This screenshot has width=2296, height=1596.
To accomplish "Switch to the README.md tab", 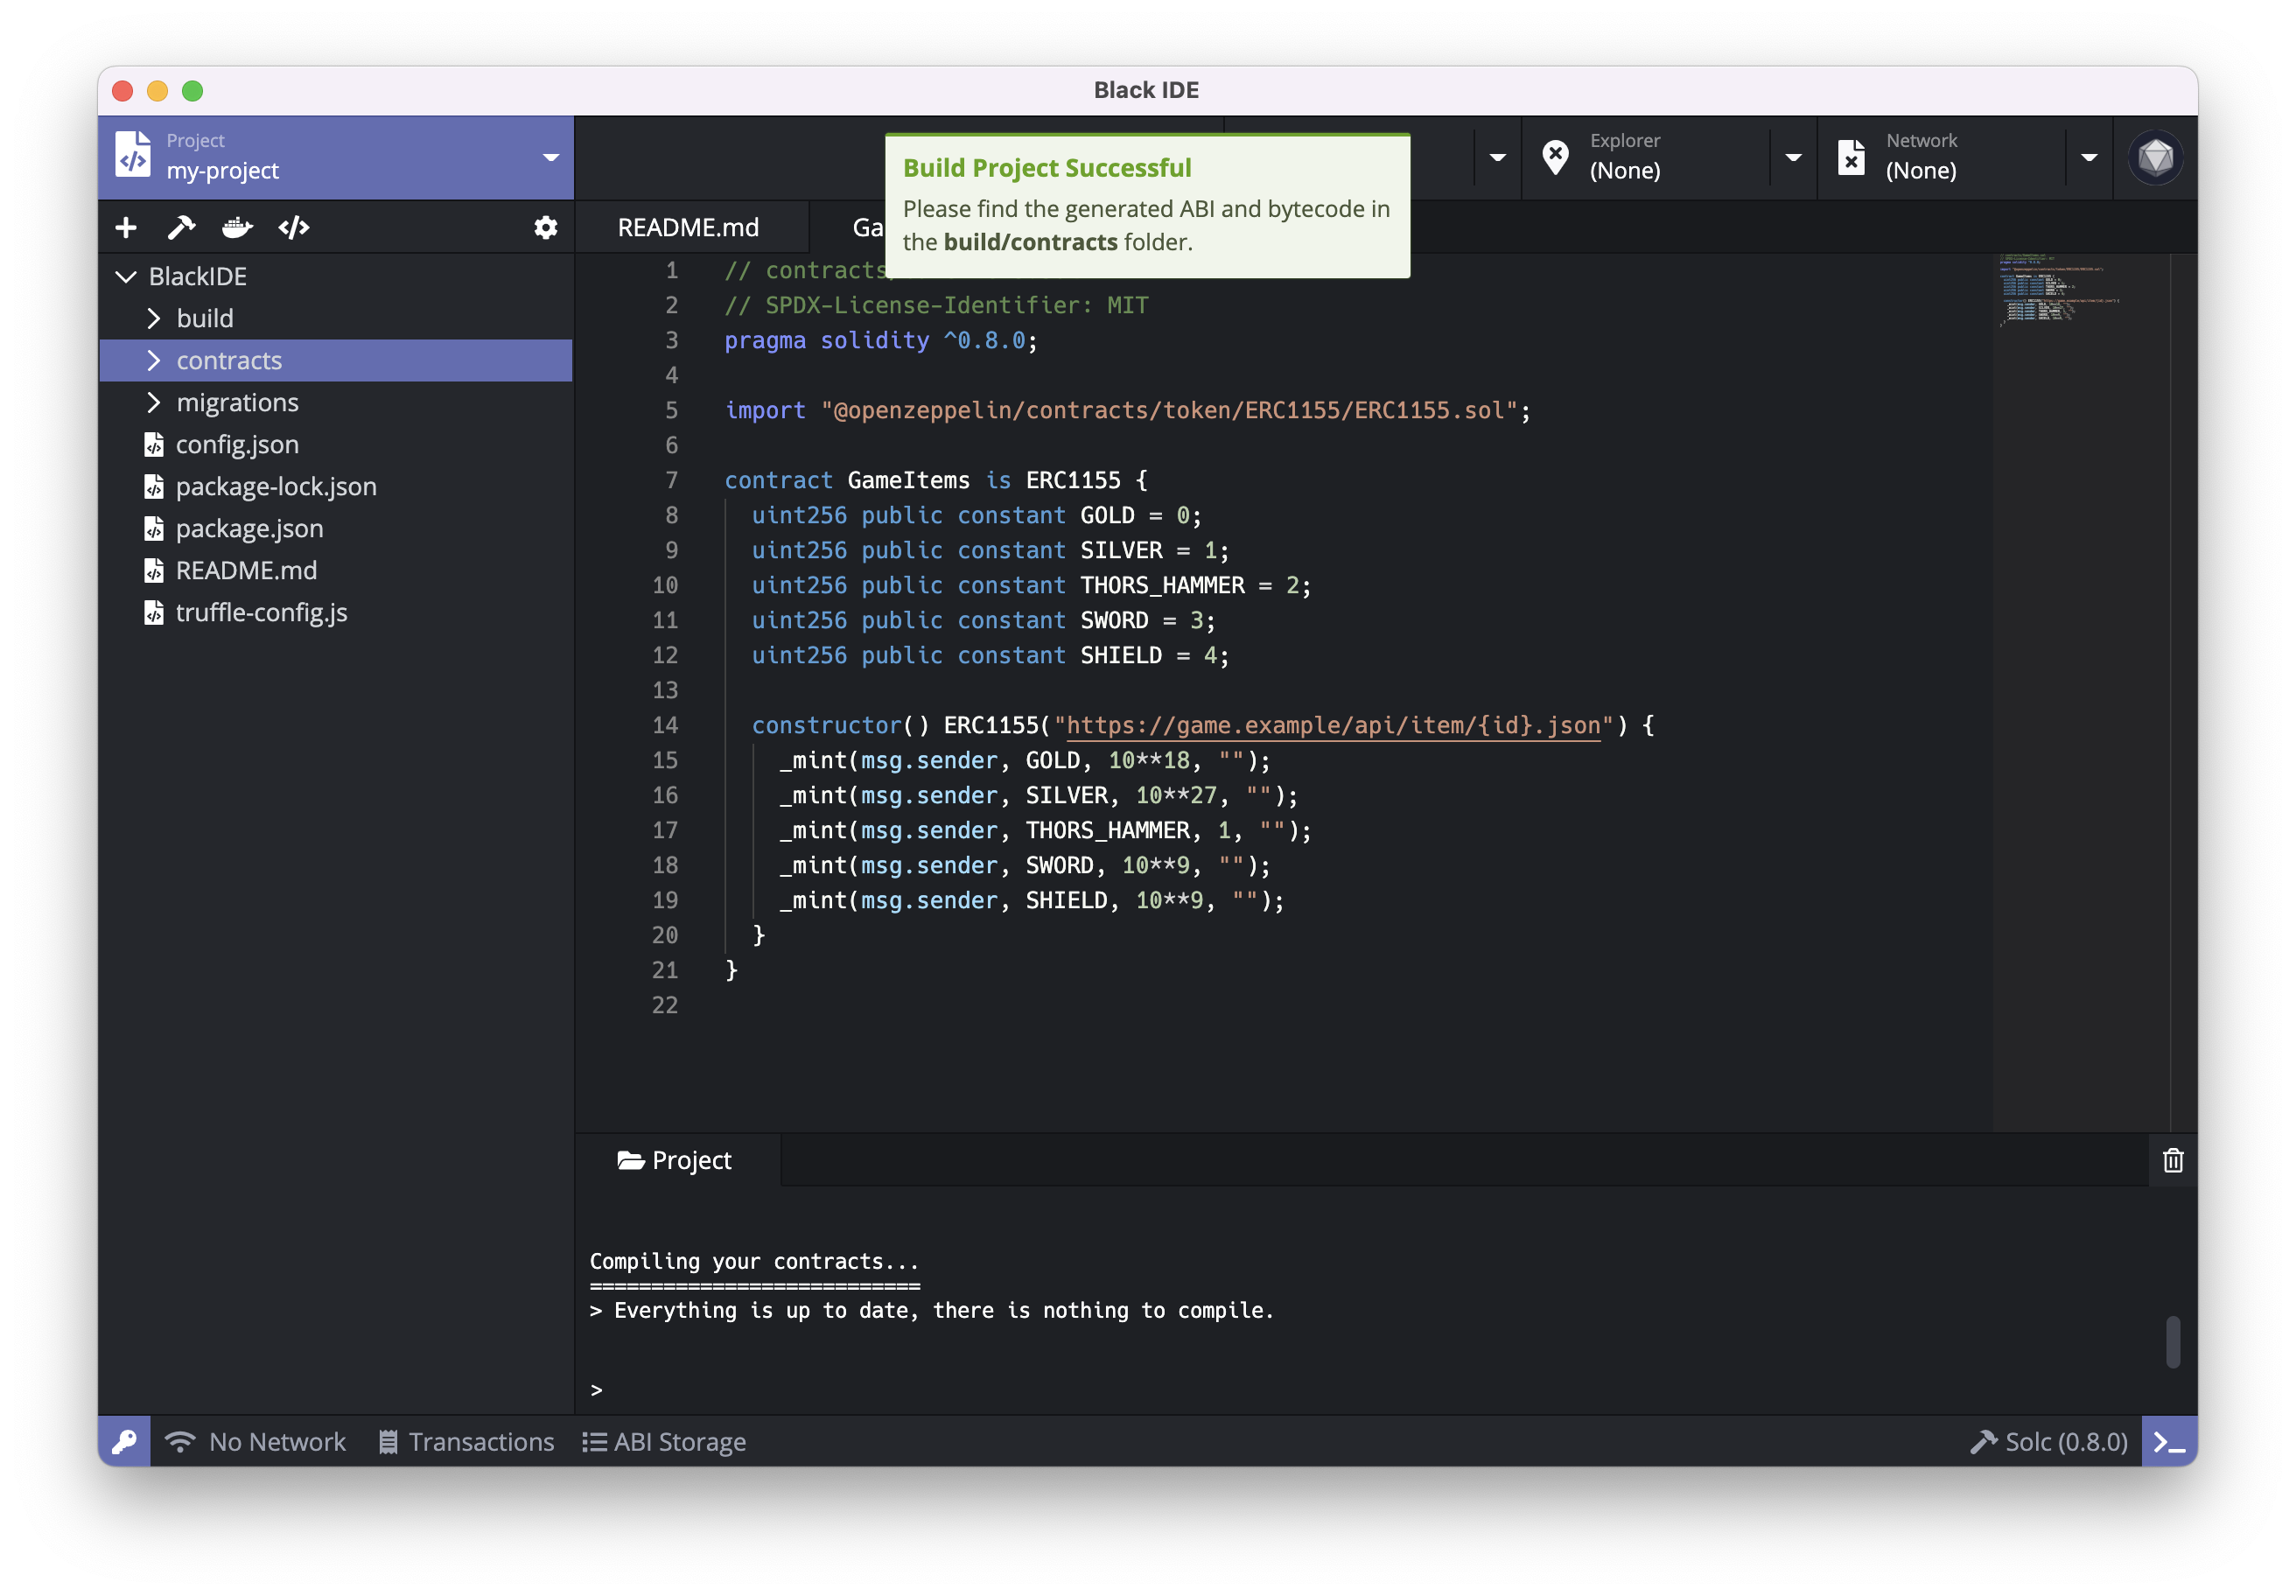I will tap(688, 228).
